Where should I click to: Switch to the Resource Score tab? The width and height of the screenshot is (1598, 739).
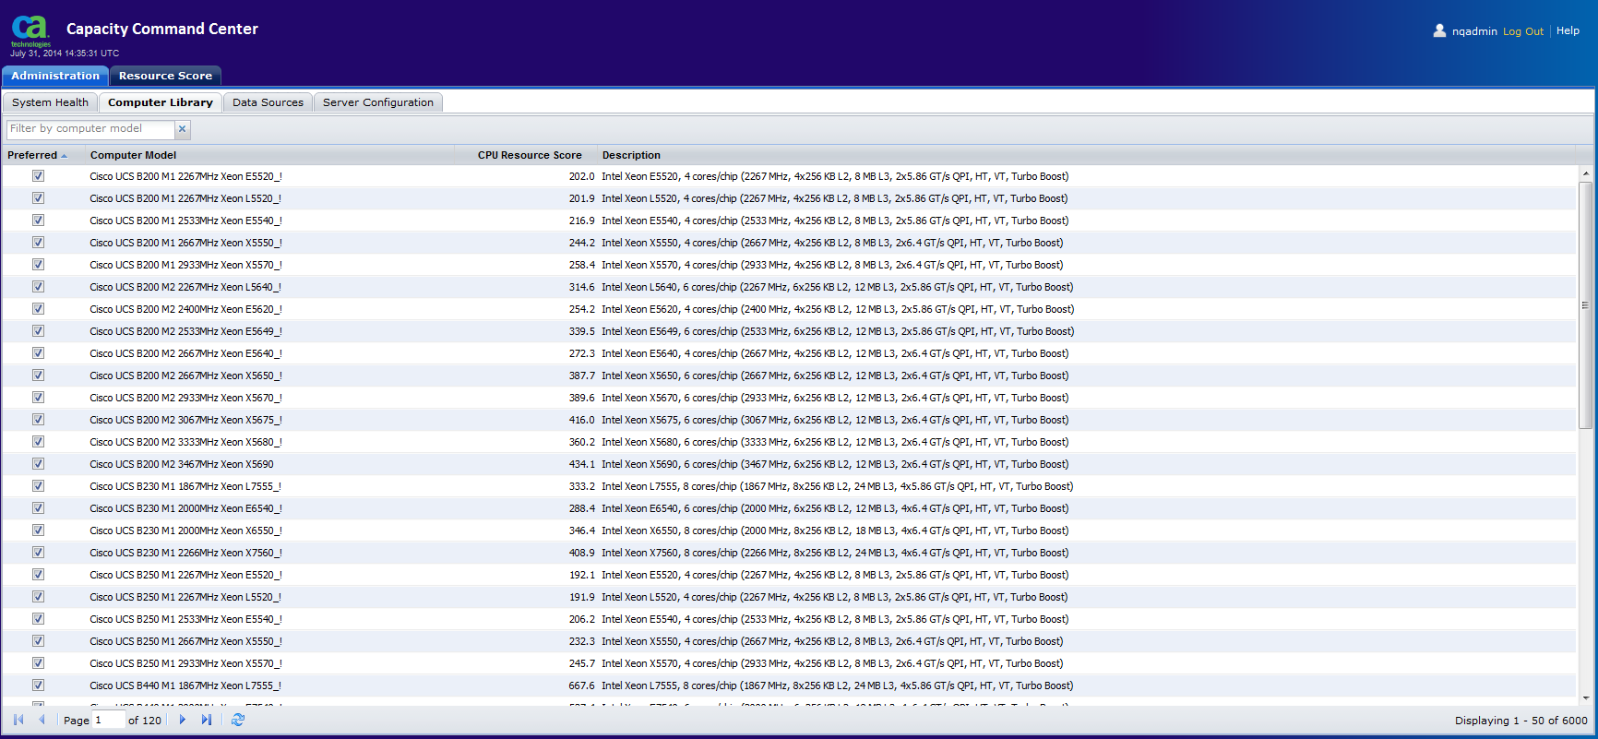coord(165,76)
